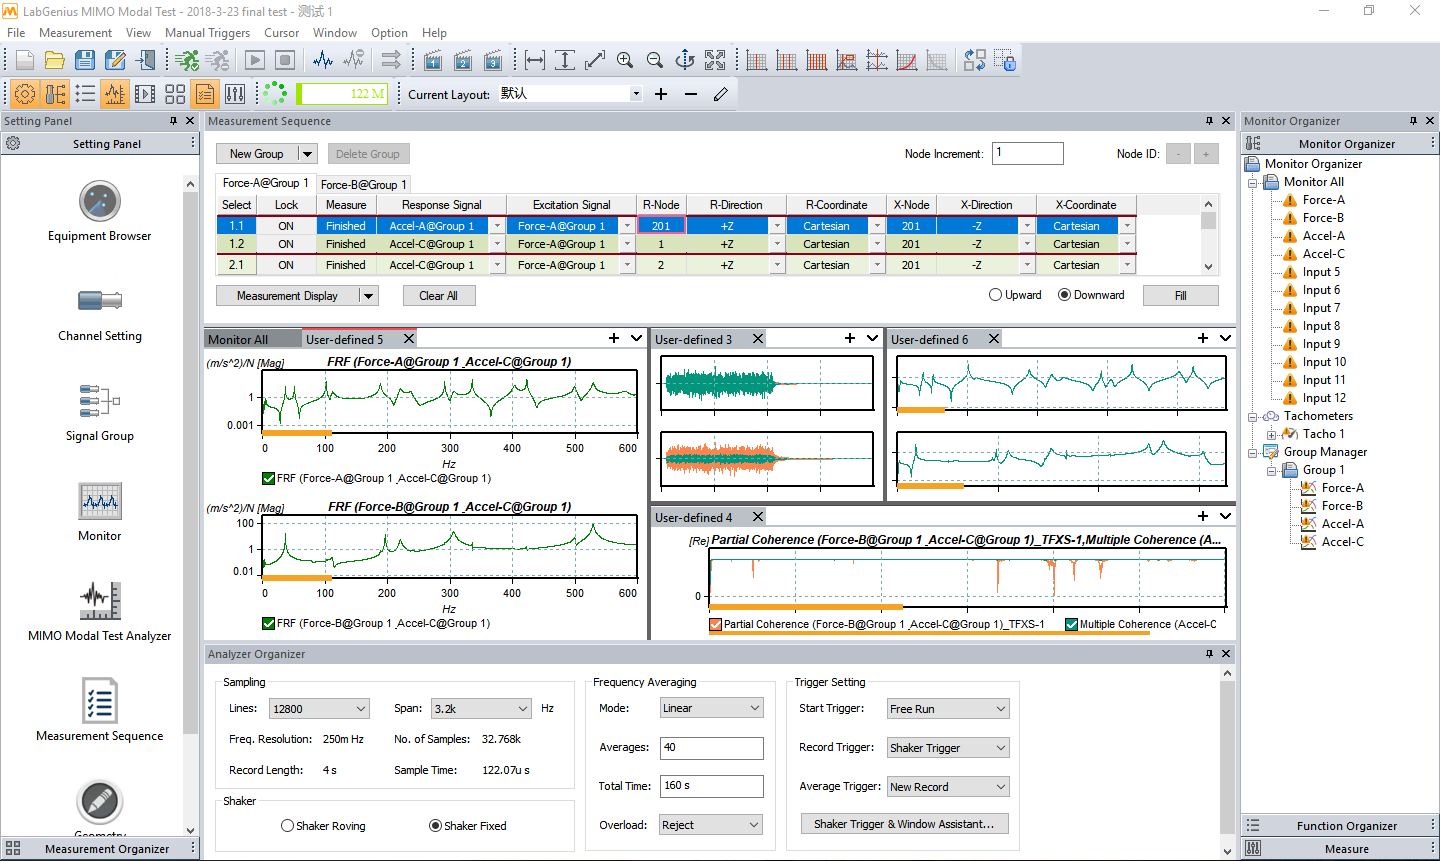Click the lock layout padlock icon
The width and height of the screenshot is (1440, 861).
point(1005,60)
